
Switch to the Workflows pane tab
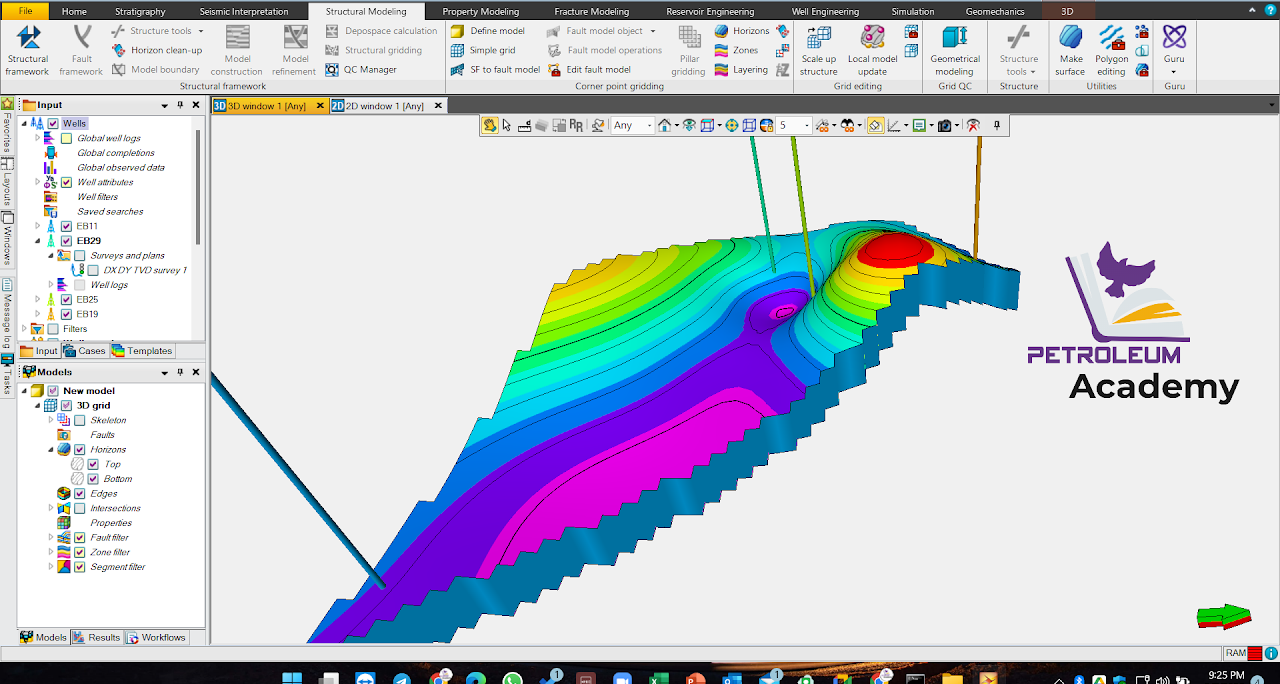[156, 637]
